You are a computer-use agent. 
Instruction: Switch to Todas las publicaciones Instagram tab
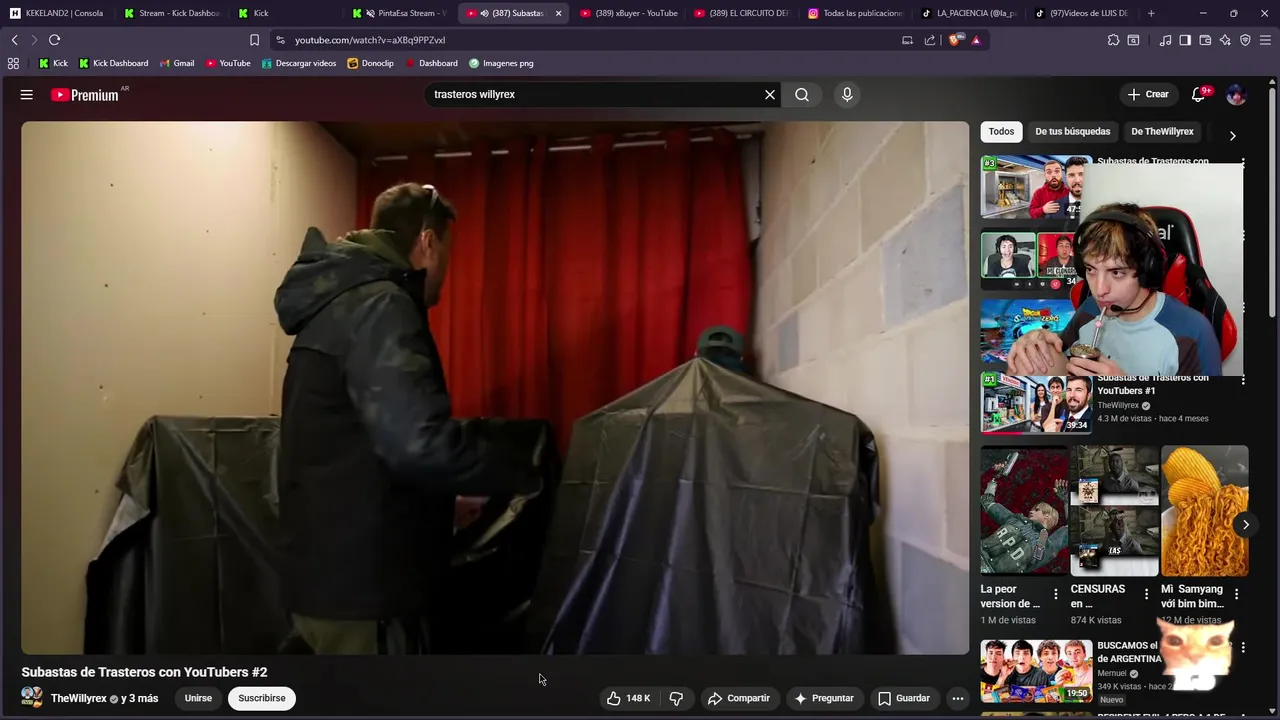[x=856, y=13]
